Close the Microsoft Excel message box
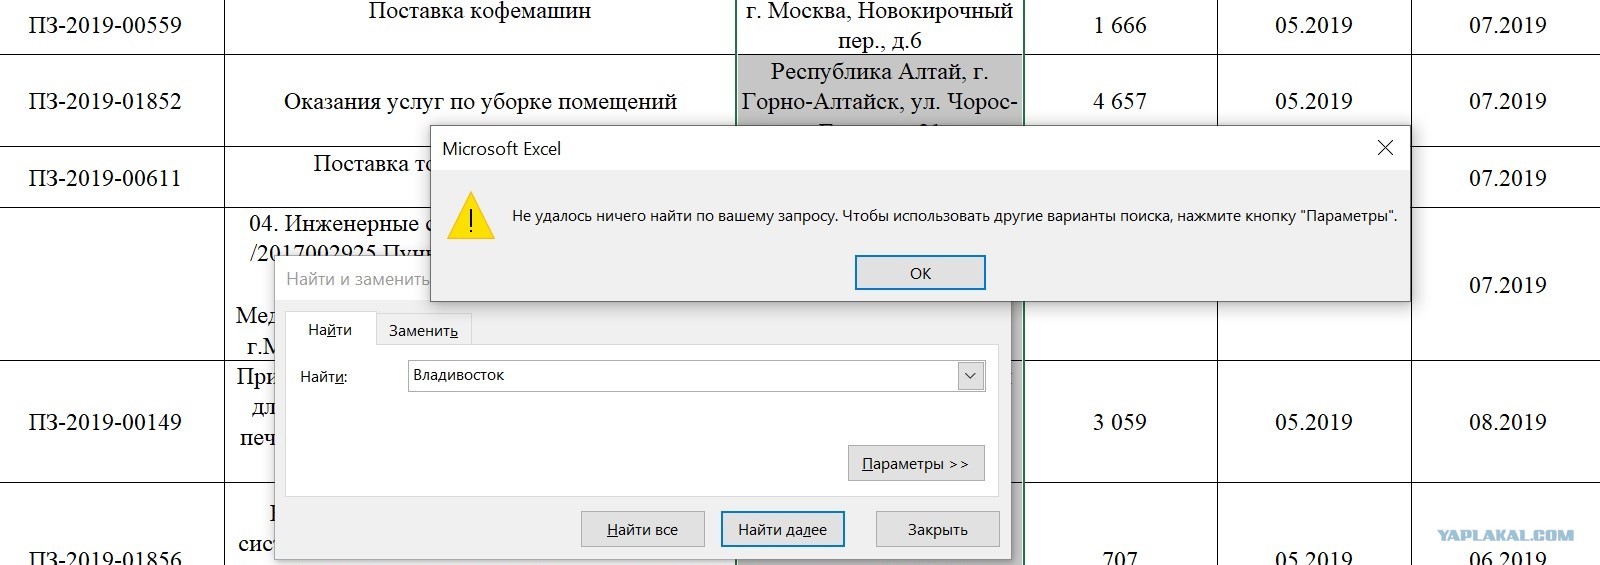1600x565 pixels. tap(1385, 148)
